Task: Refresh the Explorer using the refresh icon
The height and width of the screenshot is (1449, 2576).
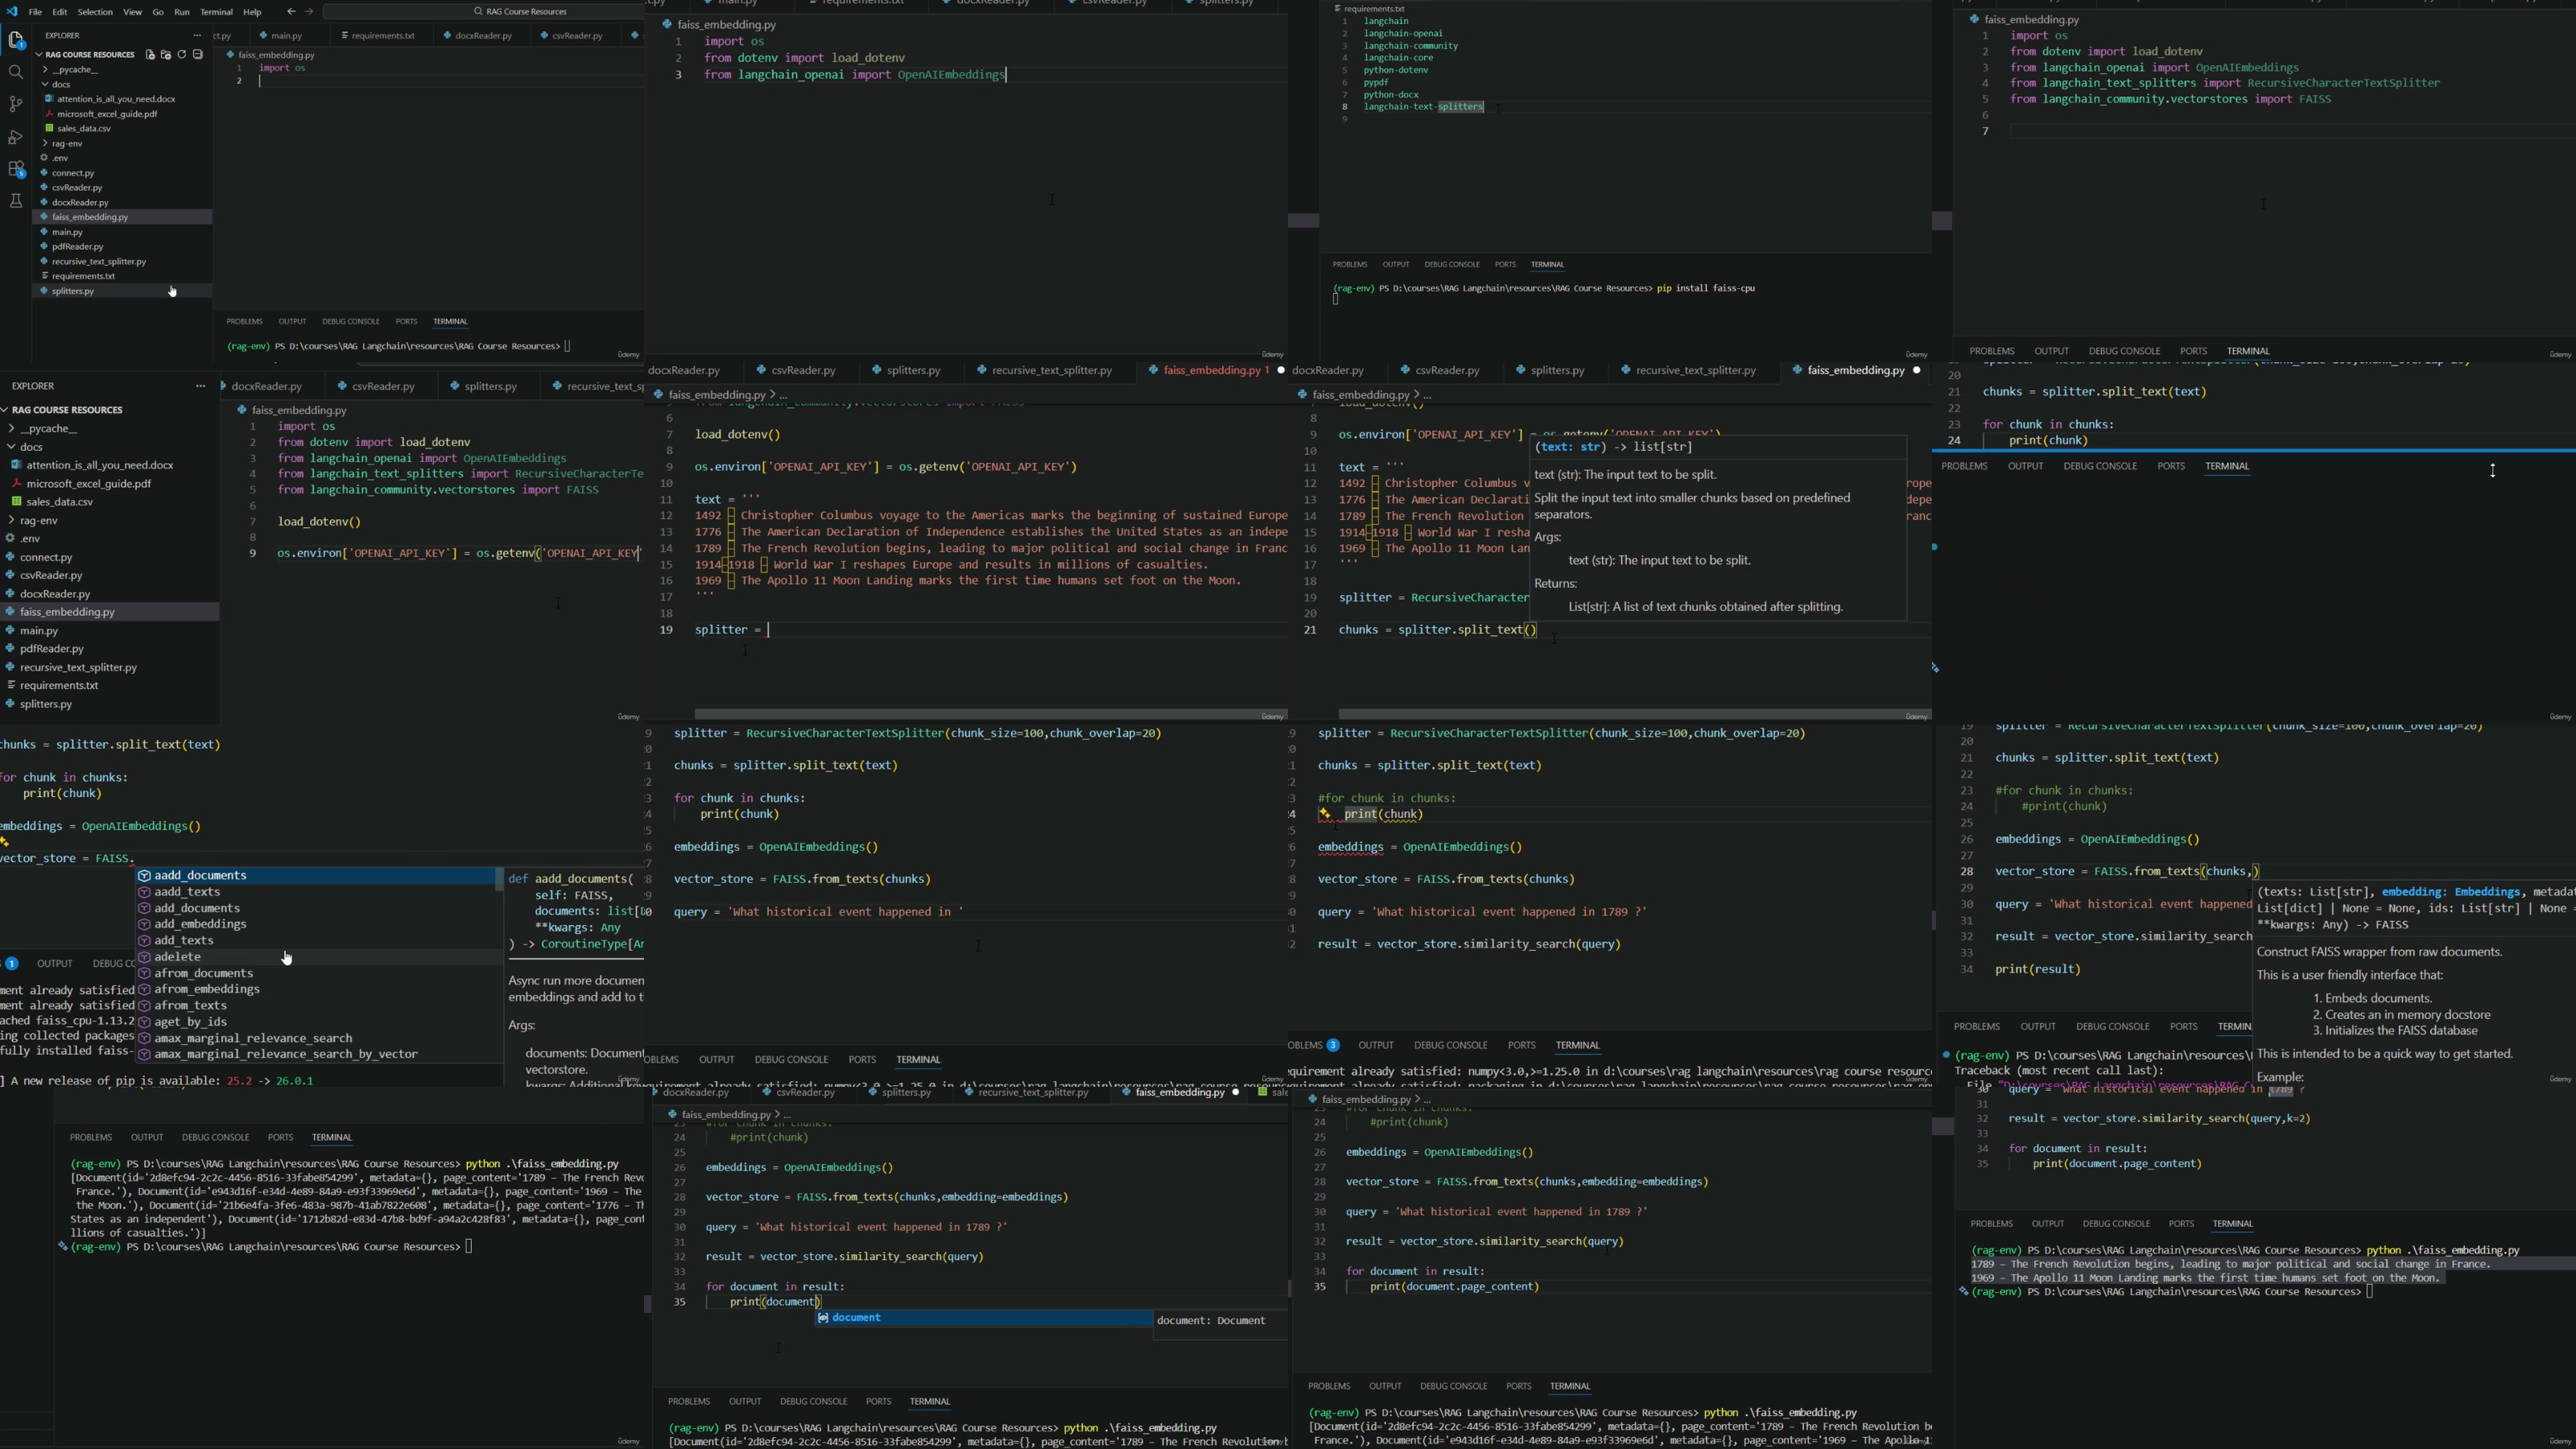Action: point(182,55)
